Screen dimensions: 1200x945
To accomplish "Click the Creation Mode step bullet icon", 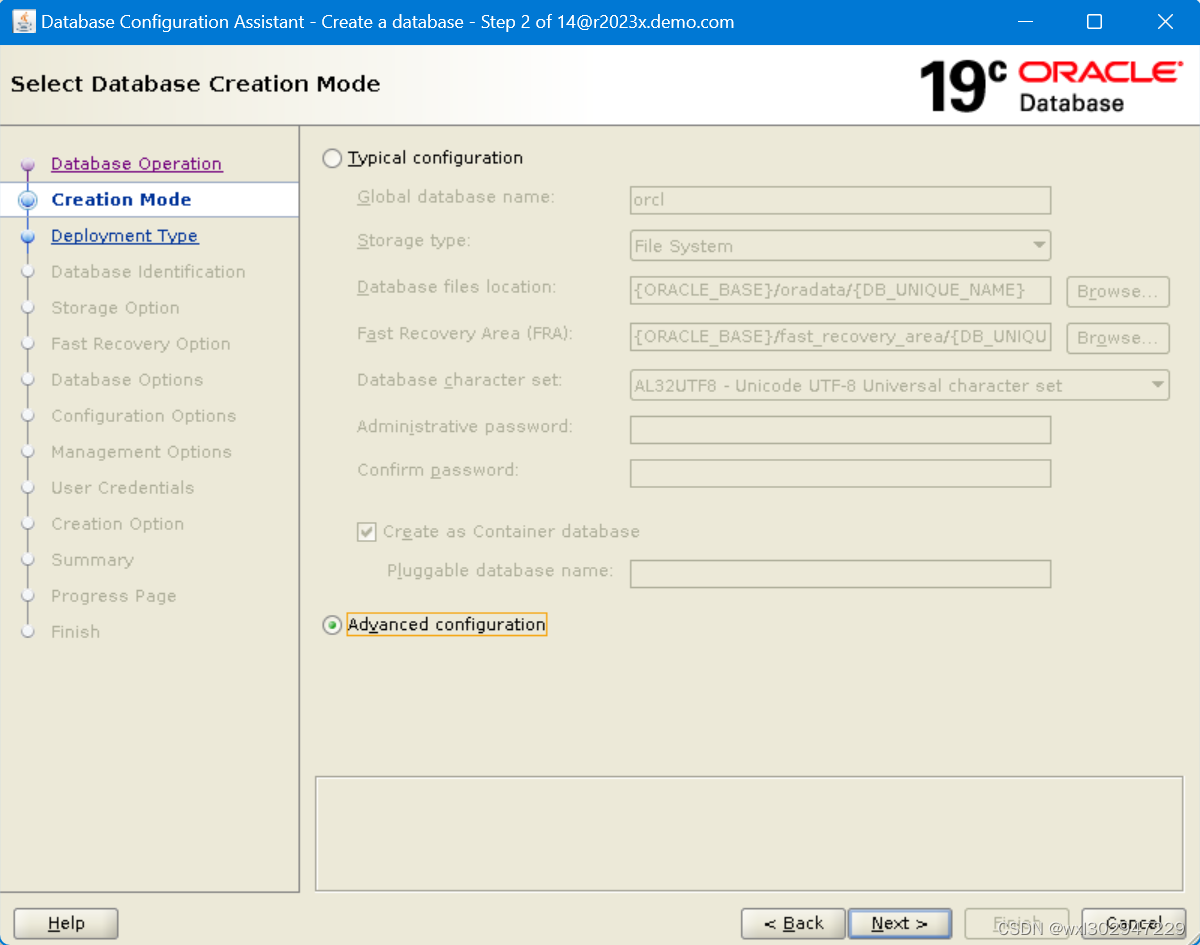I will pos(28,200).
